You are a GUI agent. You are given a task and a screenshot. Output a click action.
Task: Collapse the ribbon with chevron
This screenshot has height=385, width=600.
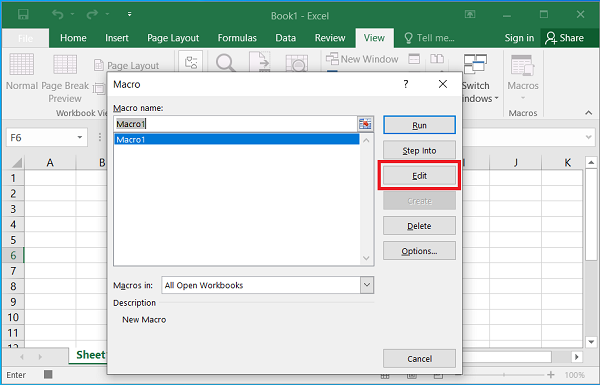click(588, 113)
